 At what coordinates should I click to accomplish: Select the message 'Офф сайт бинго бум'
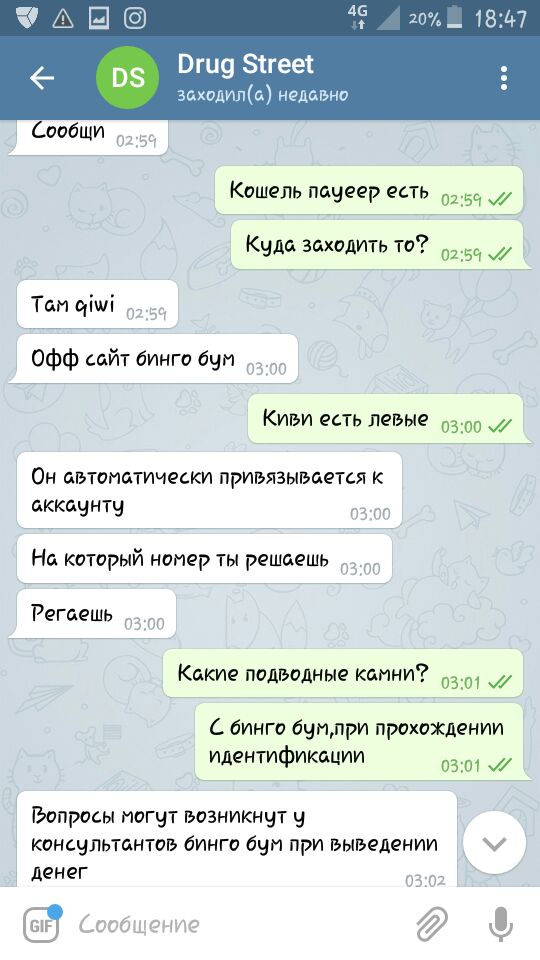coord(153,358)
